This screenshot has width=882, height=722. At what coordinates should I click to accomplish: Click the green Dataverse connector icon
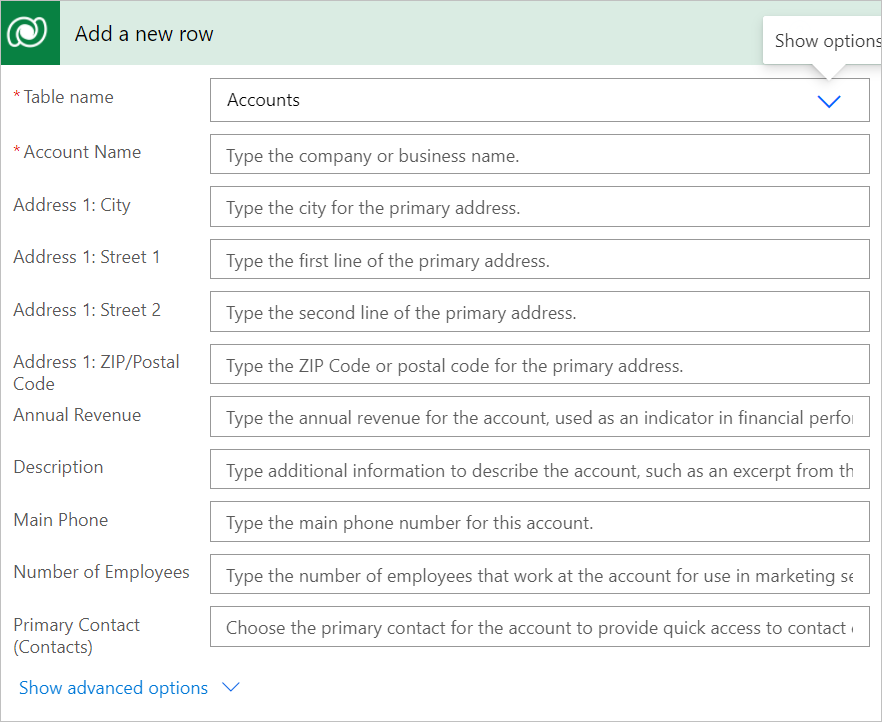pyautogui.click(x=29, y=32)
